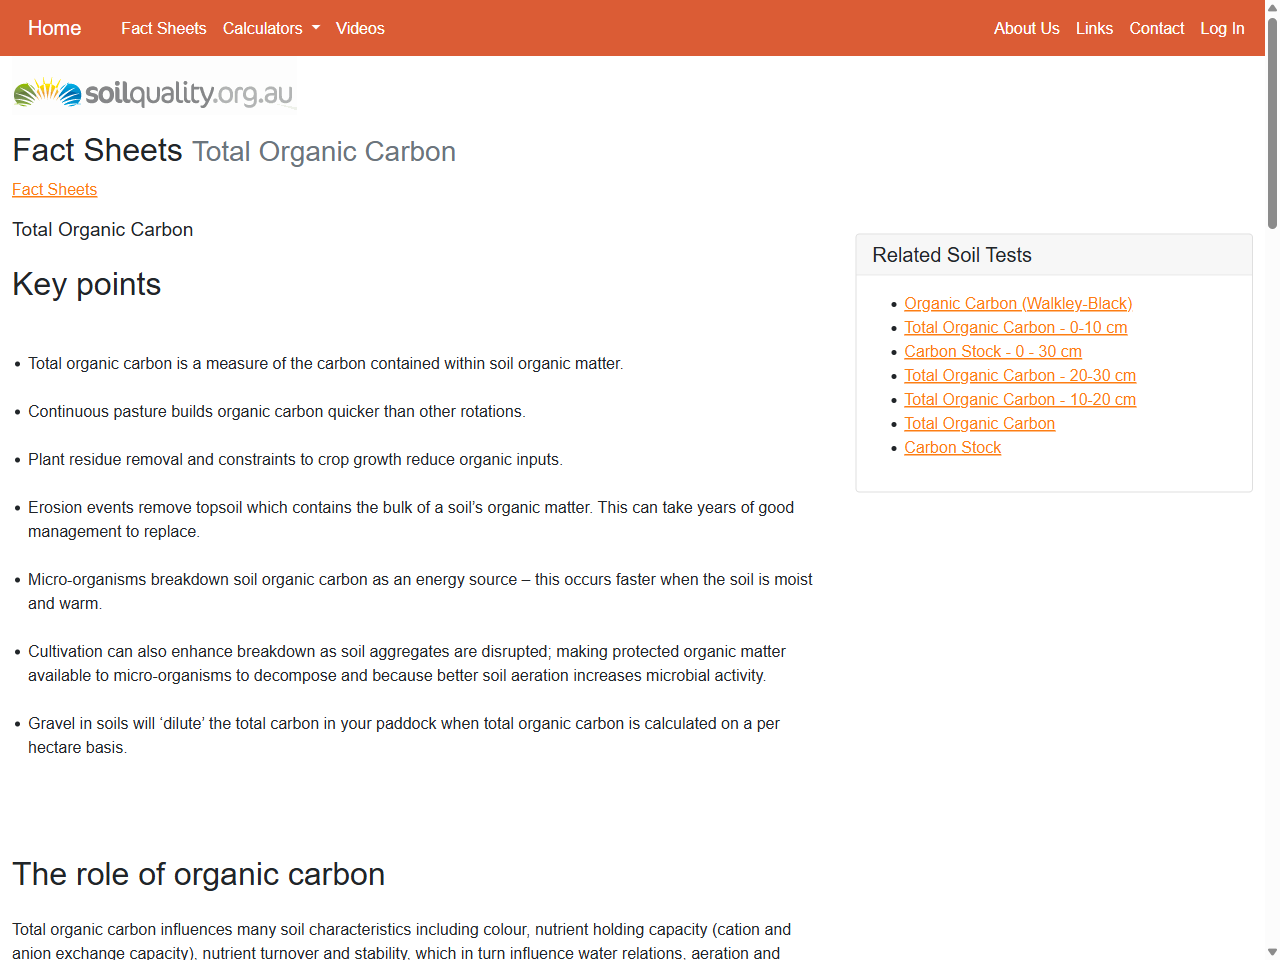
Task: Click the scrollbar up arrow
Action: (1271, 8)
